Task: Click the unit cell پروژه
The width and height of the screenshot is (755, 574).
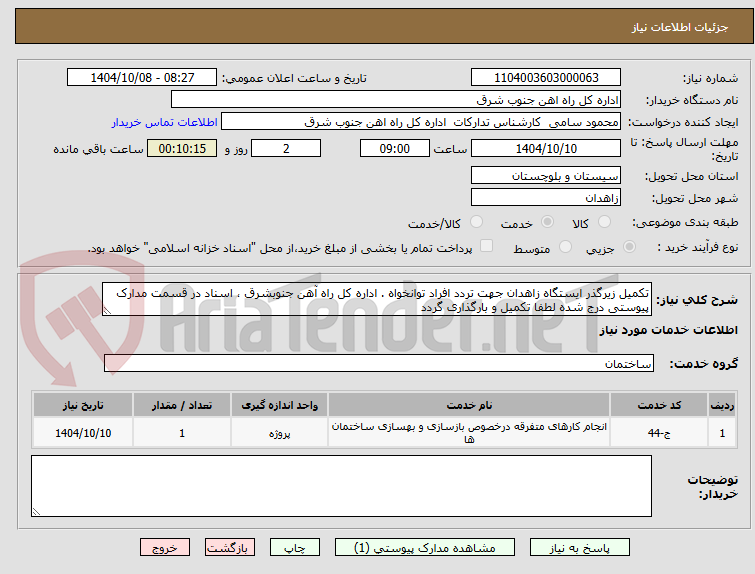Action: [x=279, y=432]
